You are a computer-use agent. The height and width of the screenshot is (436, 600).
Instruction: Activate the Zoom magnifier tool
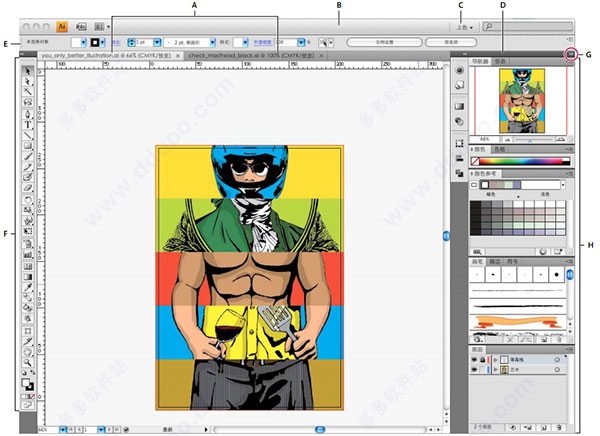pos(28,362)
